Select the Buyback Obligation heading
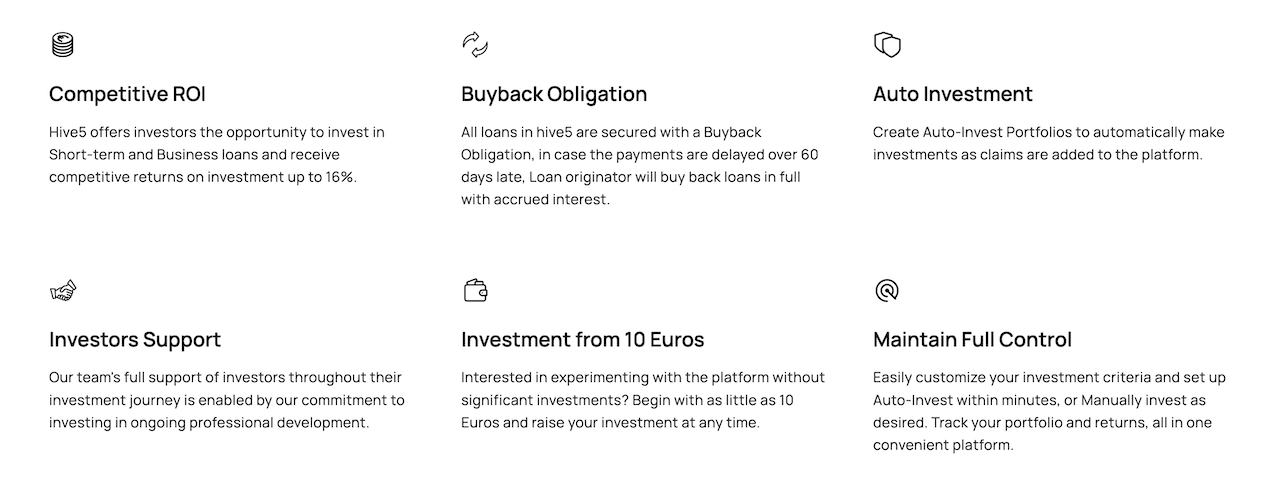This screenshot has width=1280, height=493. pos(554,94)
